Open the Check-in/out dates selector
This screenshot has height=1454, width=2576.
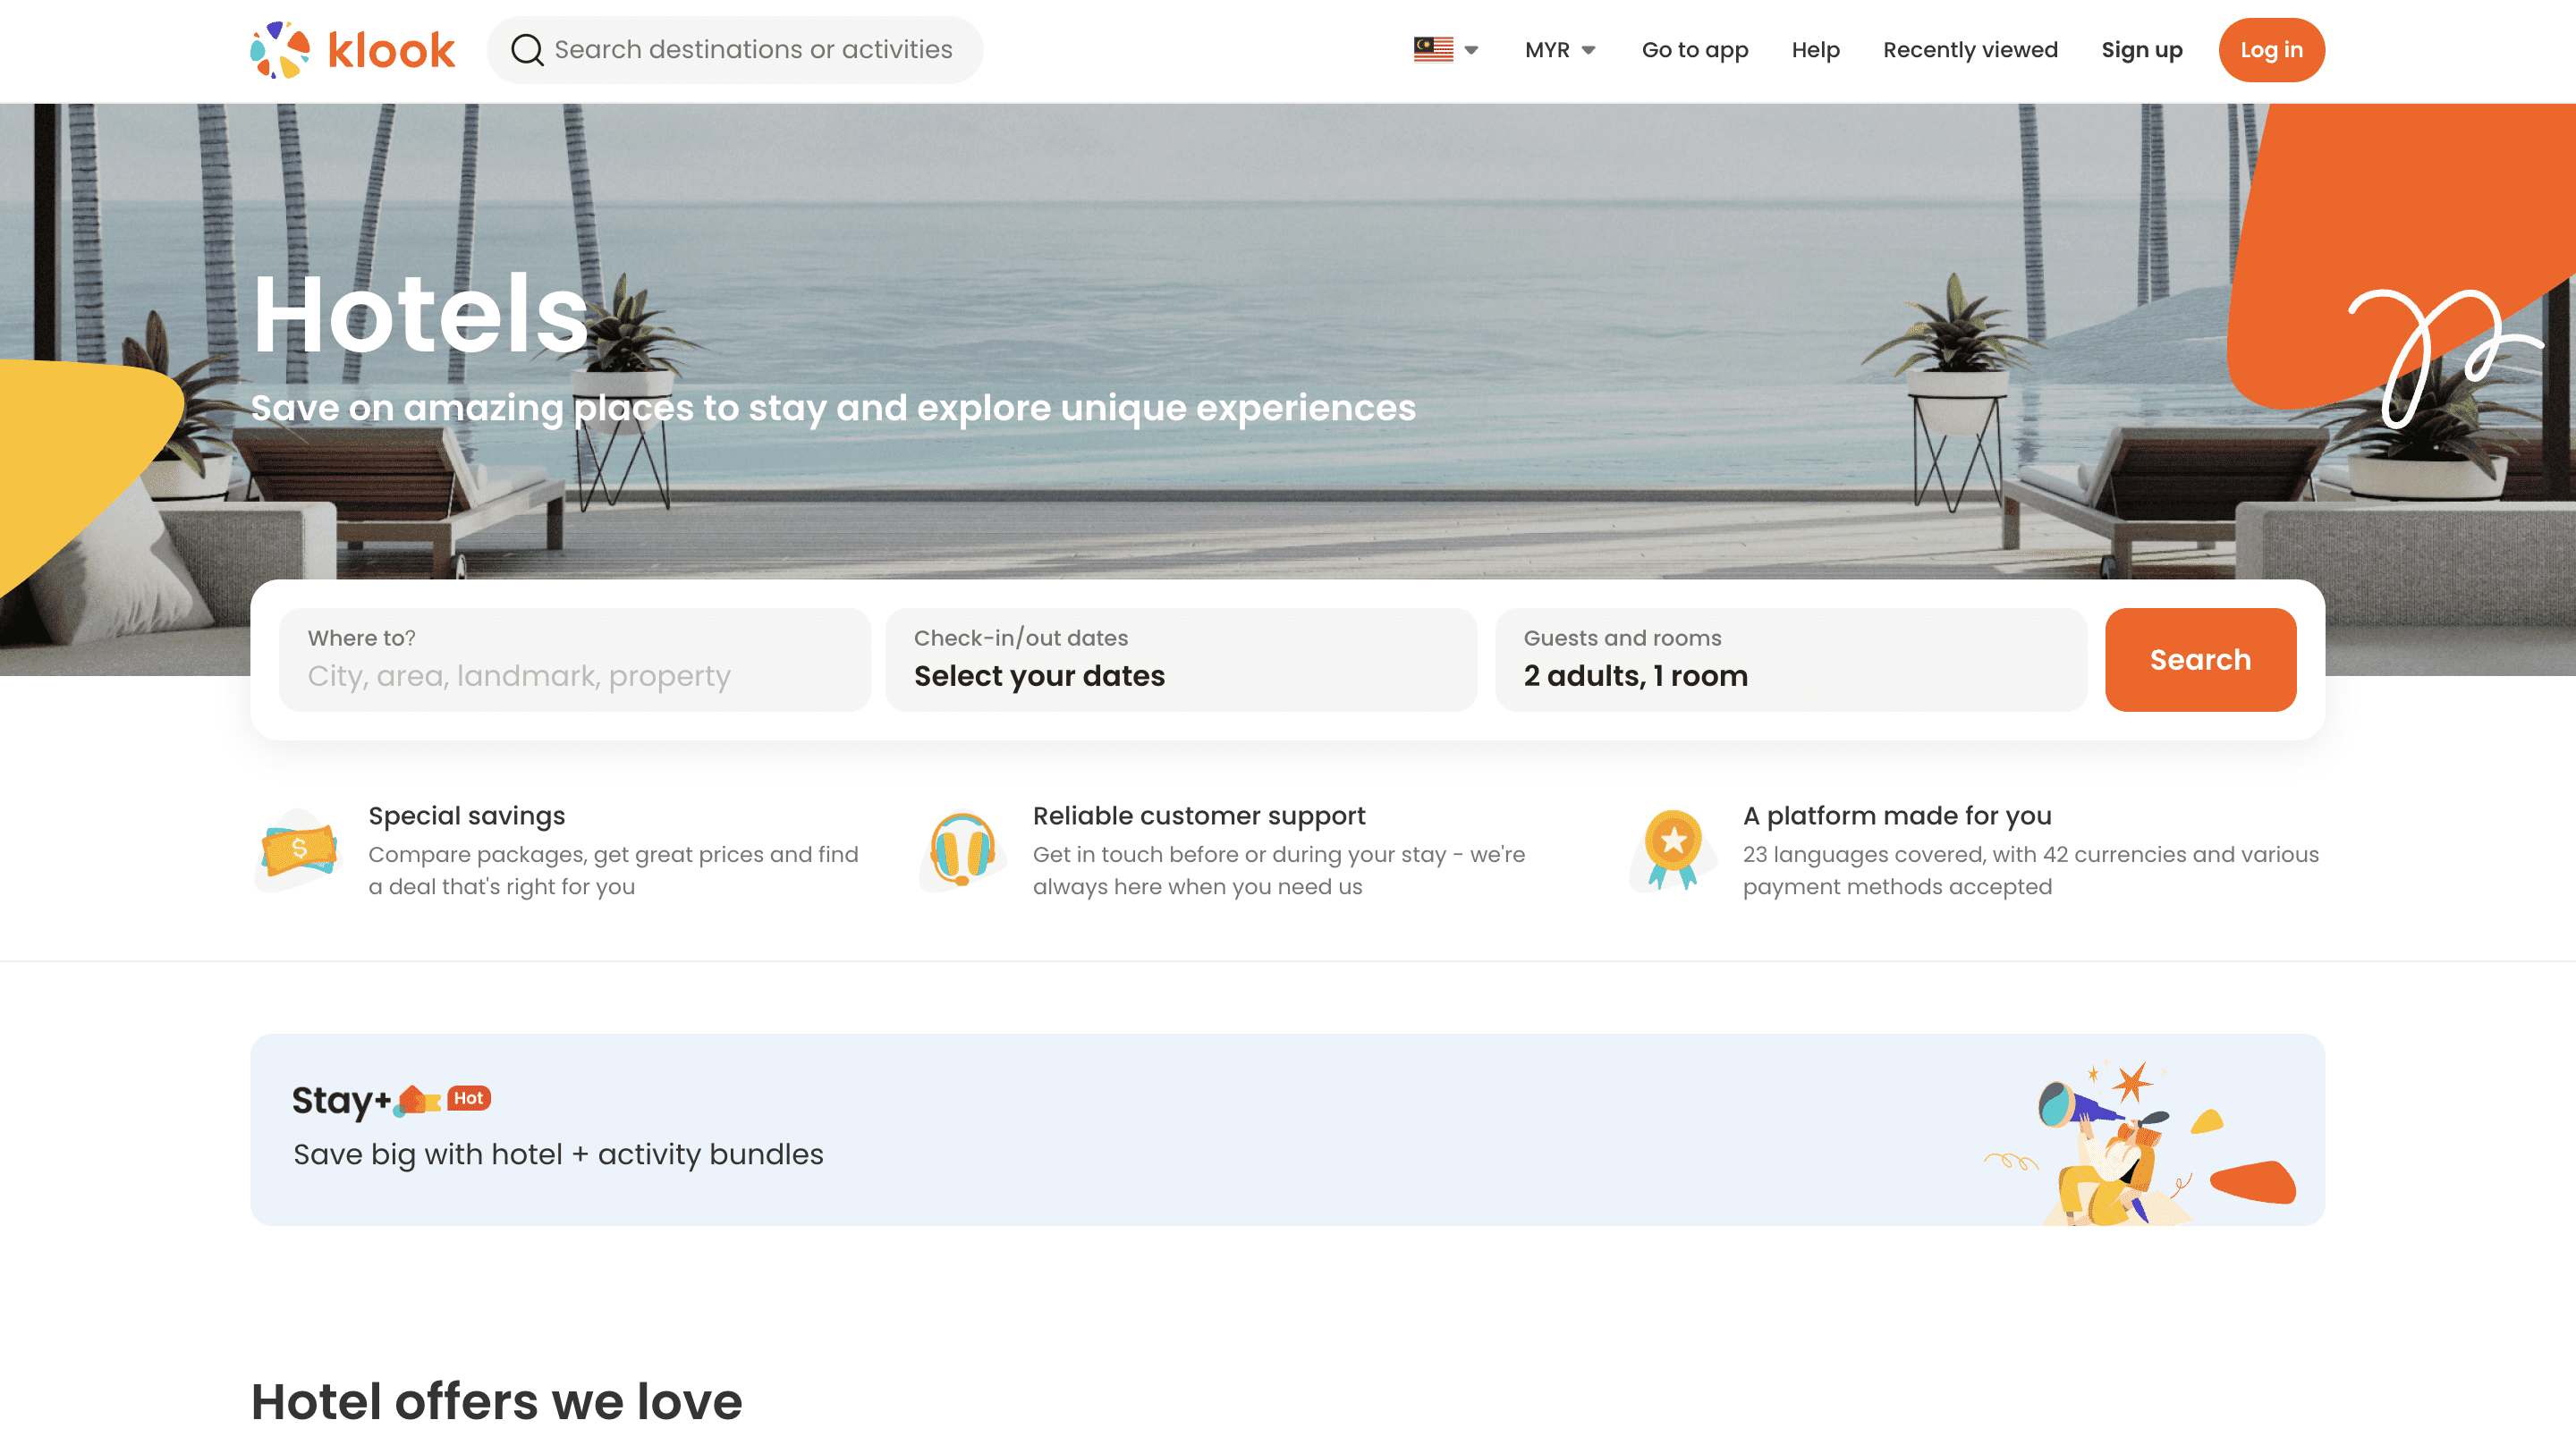click(1180, 660)
